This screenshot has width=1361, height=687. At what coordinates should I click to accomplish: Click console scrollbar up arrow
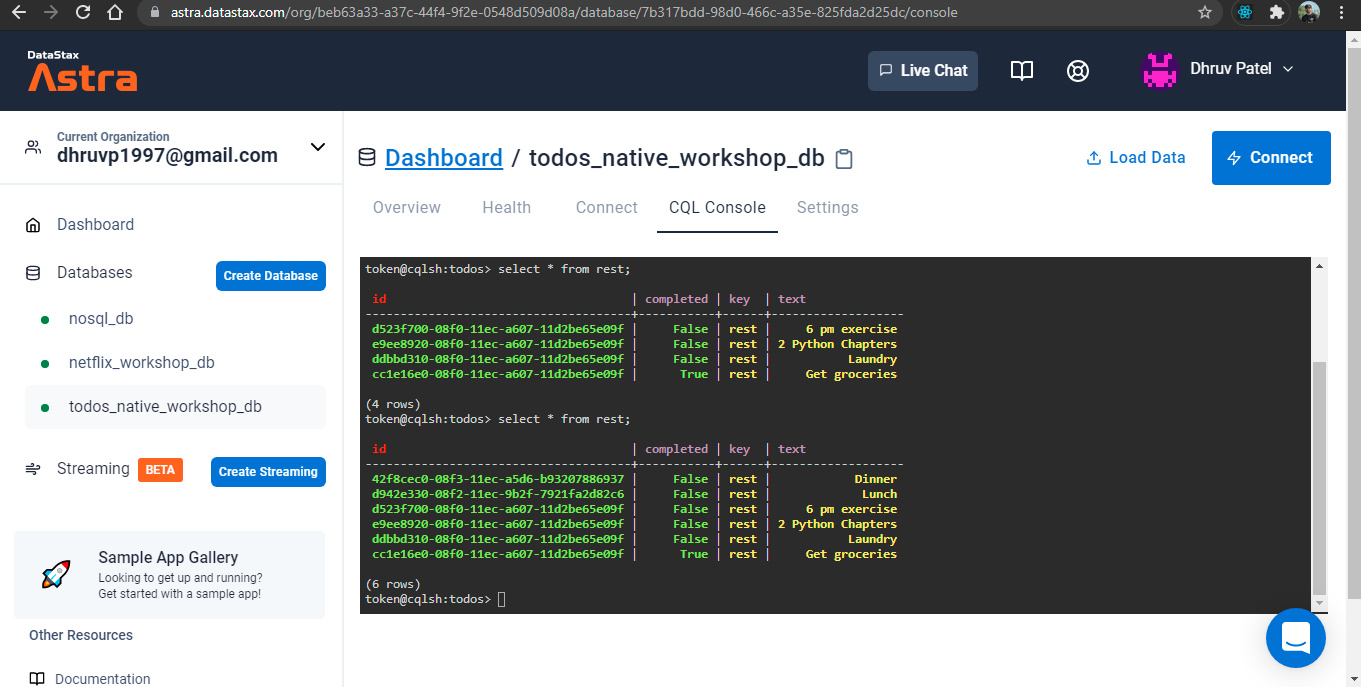[x=1319, y=266]
